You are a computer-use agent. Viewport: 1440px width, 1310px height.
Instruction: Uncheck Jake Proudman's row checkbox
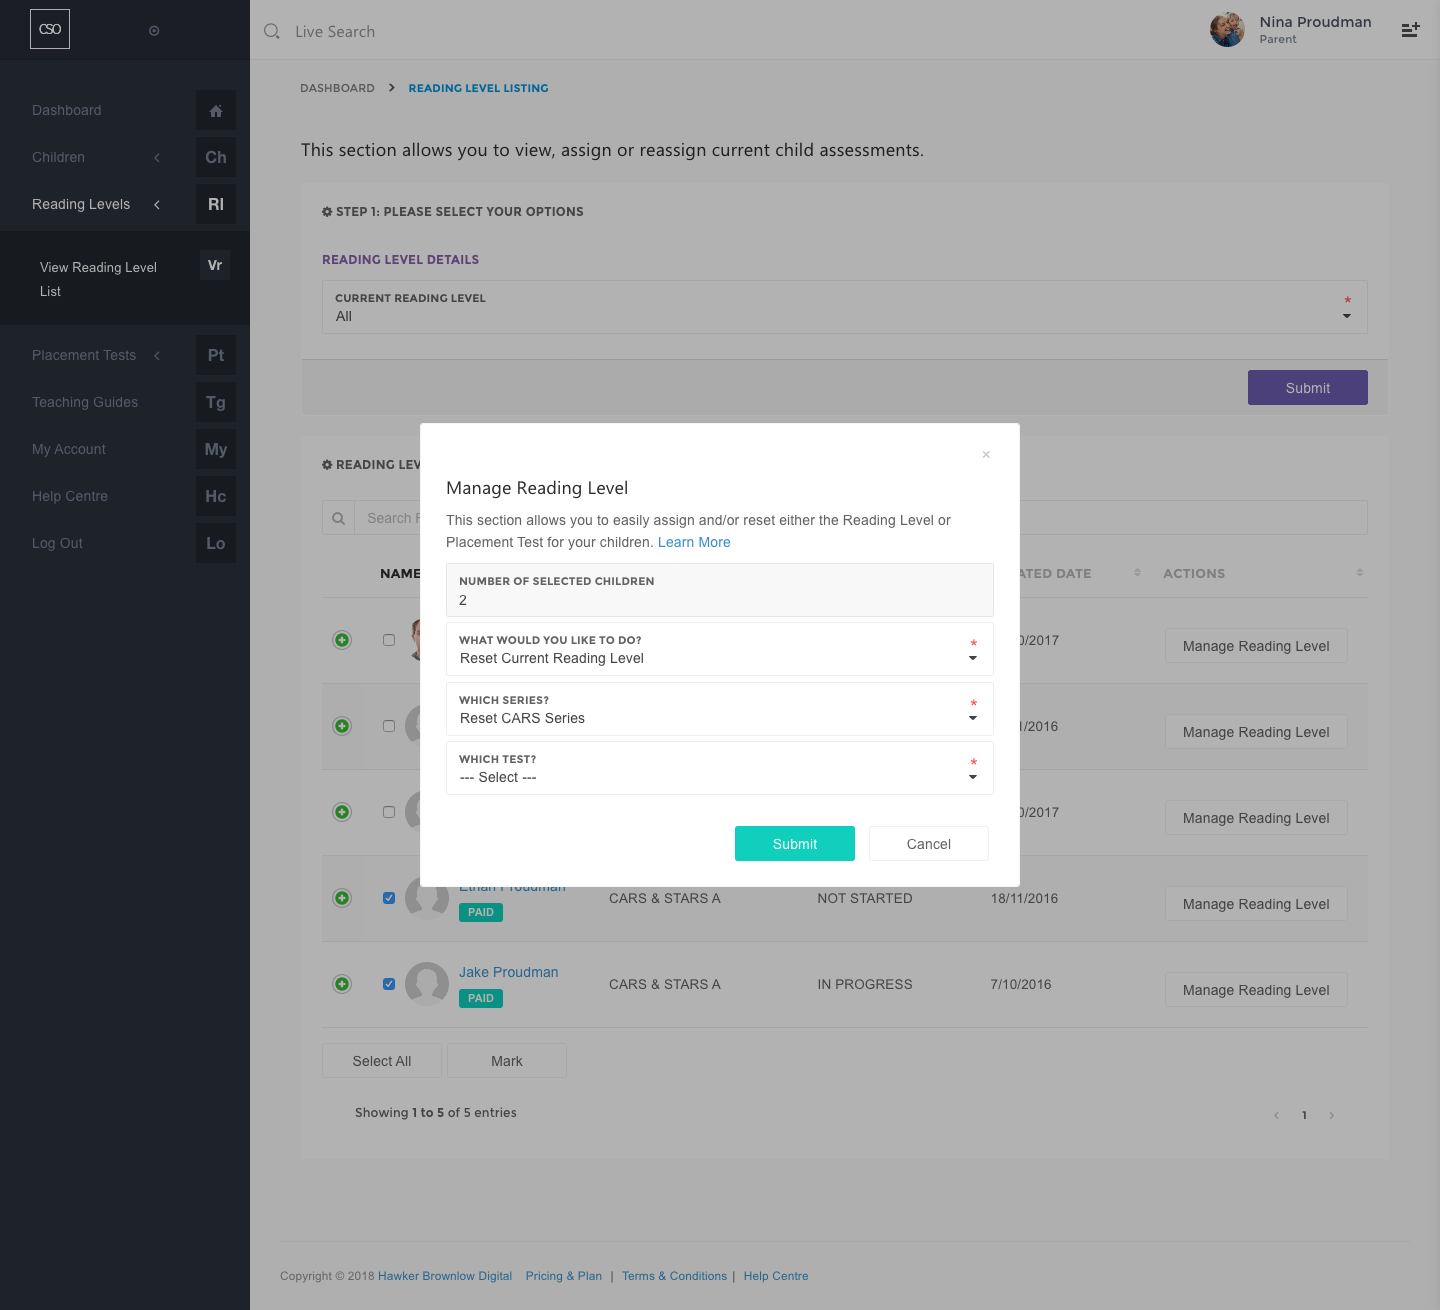[x=389, y=984]
